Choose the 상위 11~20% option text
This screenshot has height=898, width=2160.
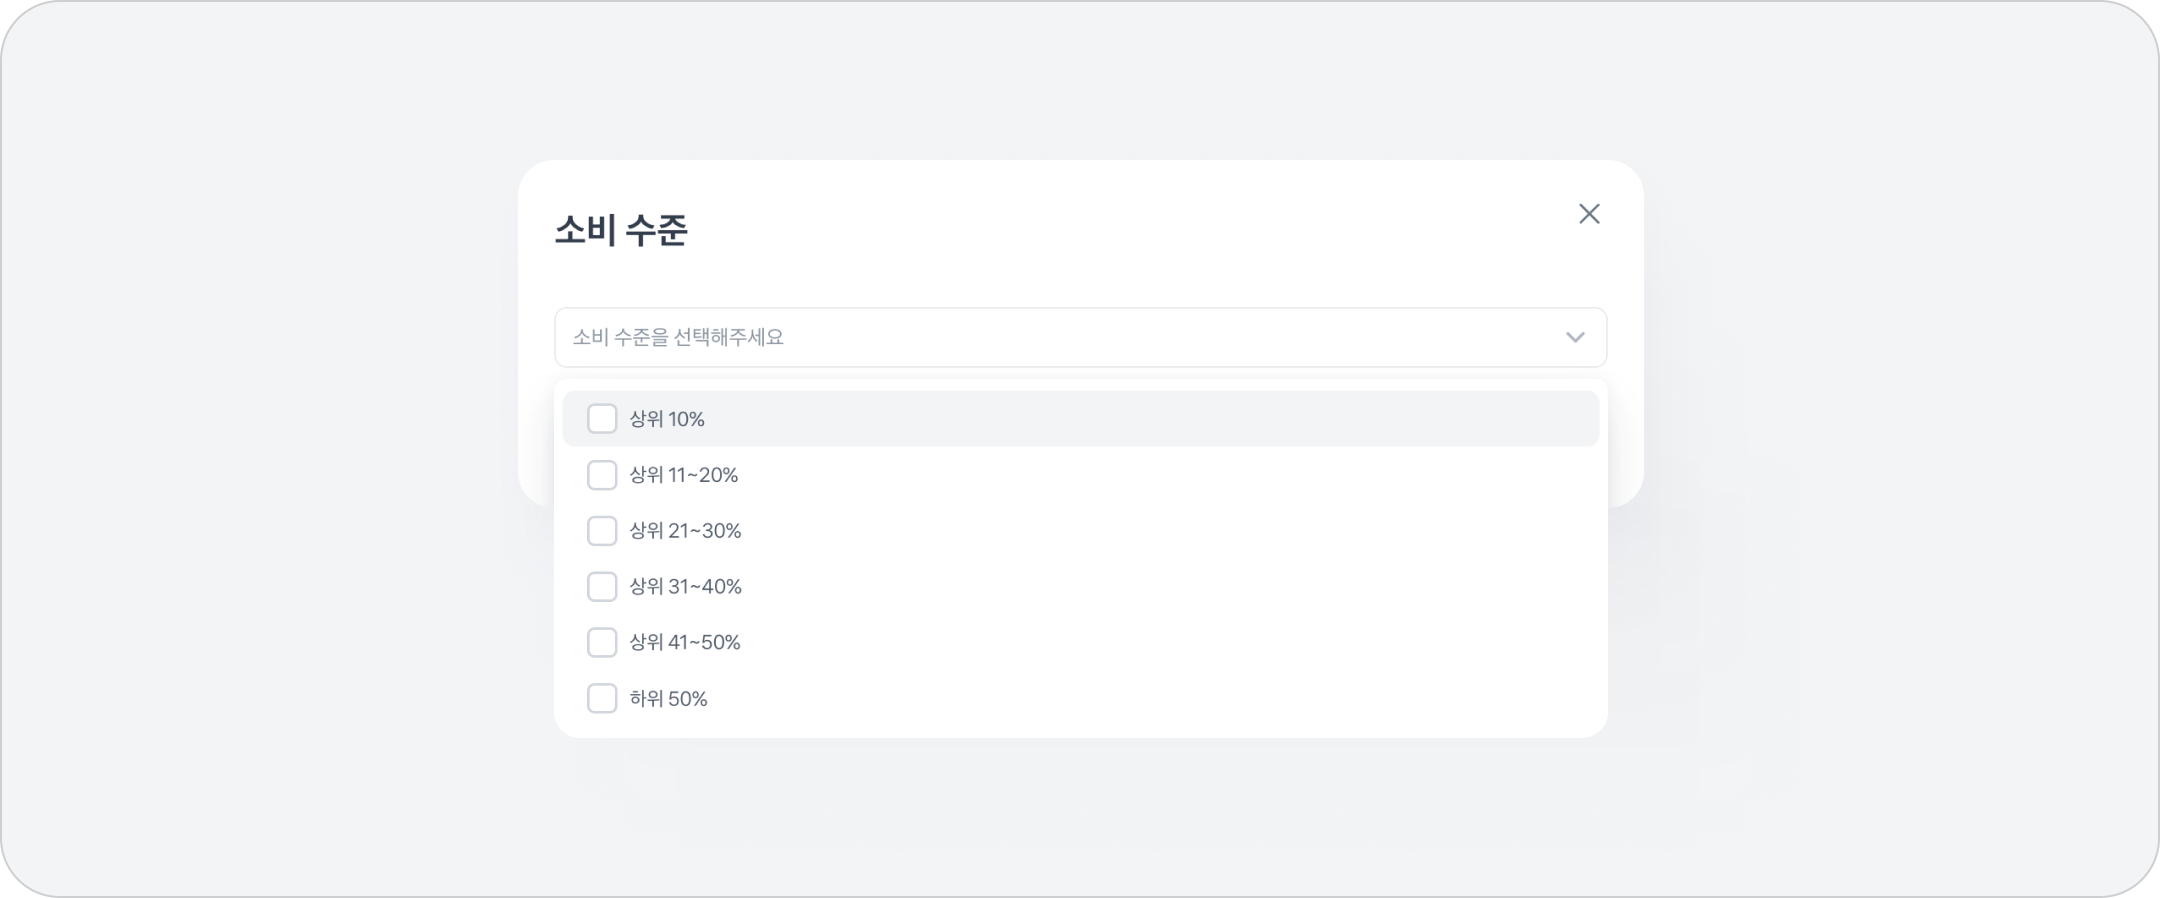684,475
